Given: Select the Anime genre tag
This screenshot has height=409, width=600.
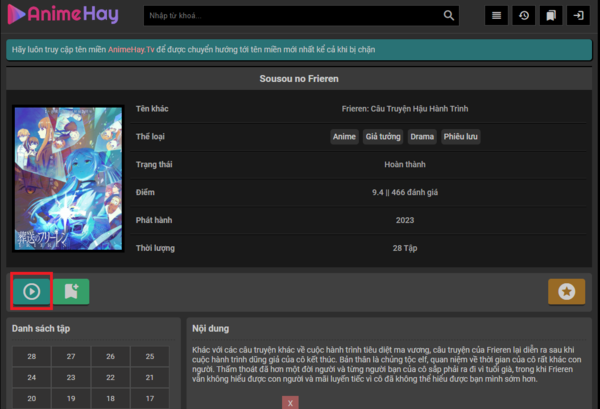Looking at the screenshot, I should pyautogui.click(x=344, y=137).
